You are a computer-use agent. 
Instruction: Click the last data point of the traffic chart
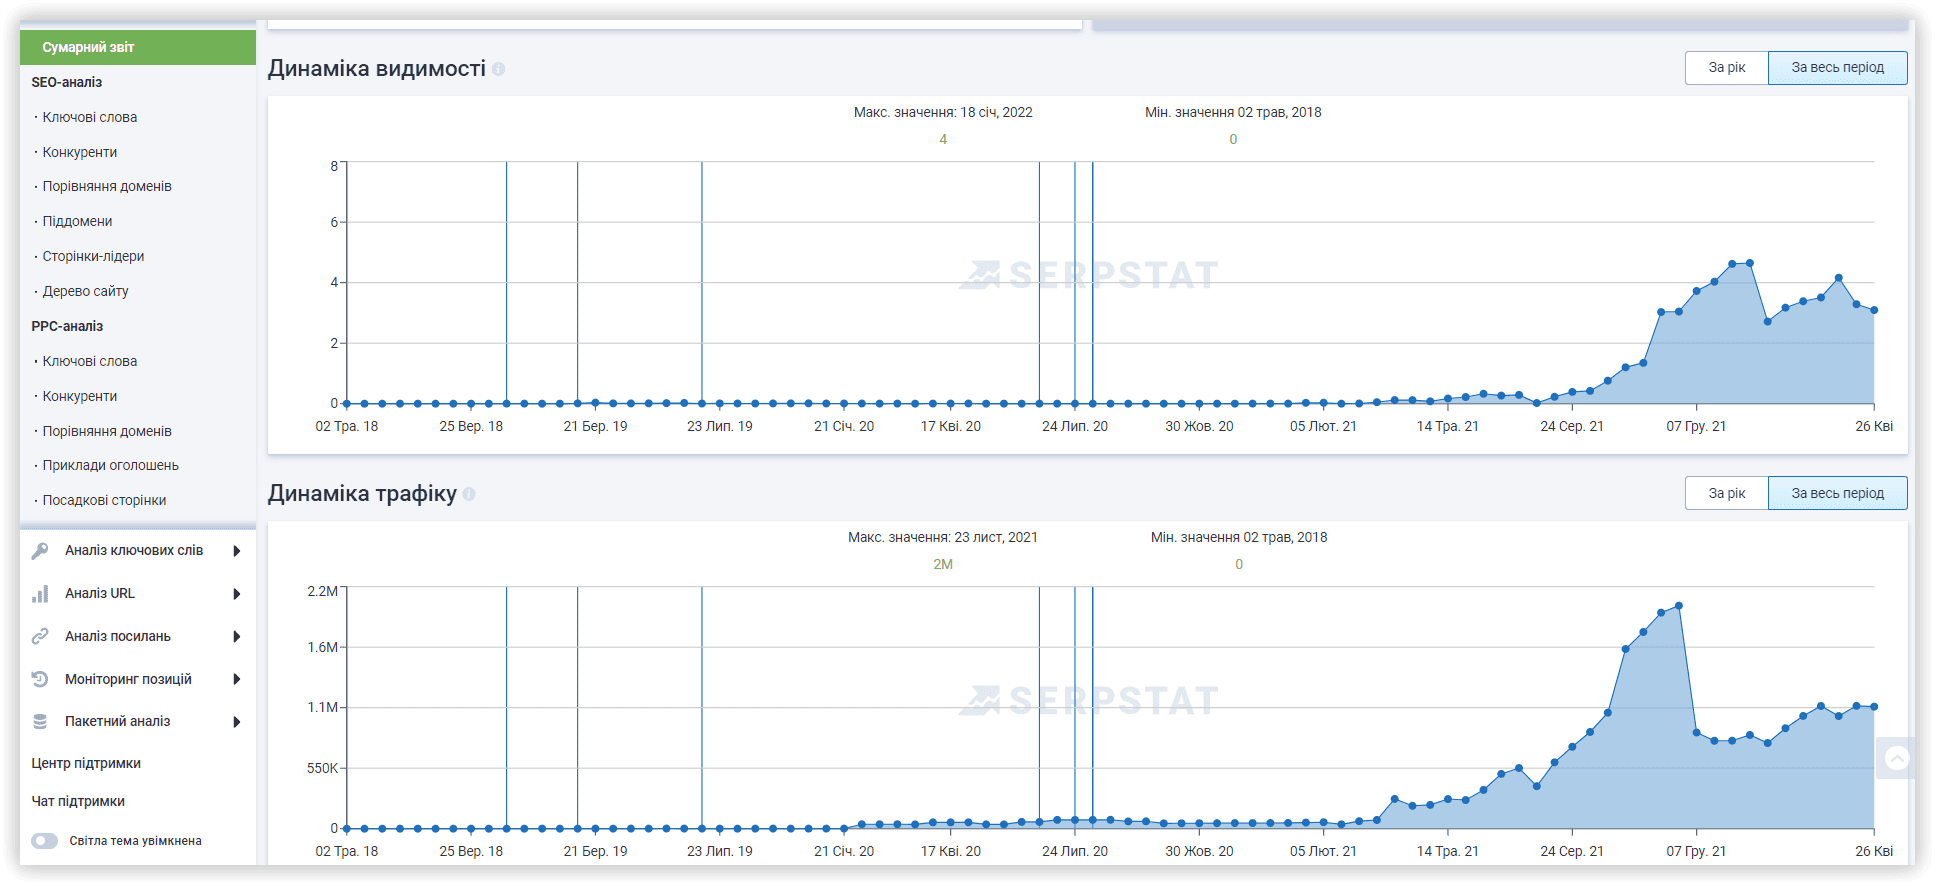[x=1874, y=707]
